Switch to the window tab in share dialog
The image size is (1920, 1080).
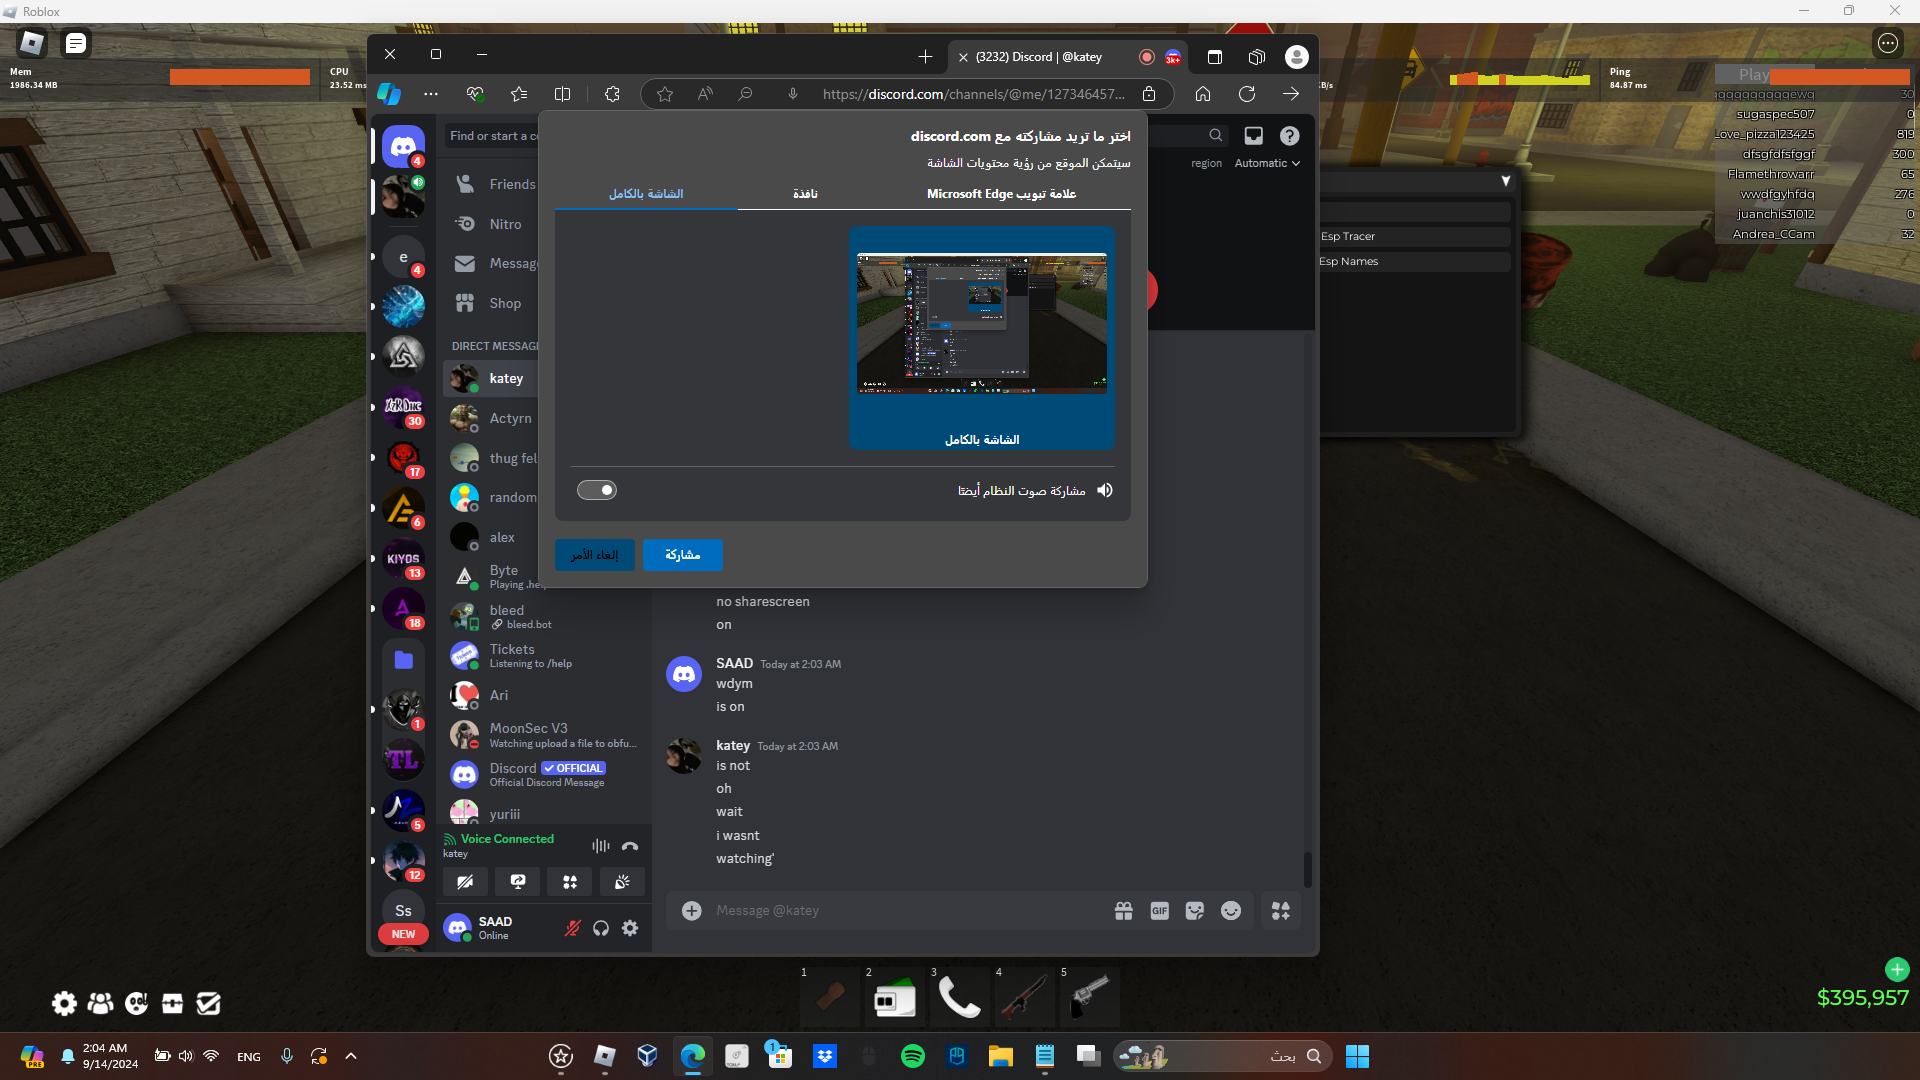(x=805, y=193)
